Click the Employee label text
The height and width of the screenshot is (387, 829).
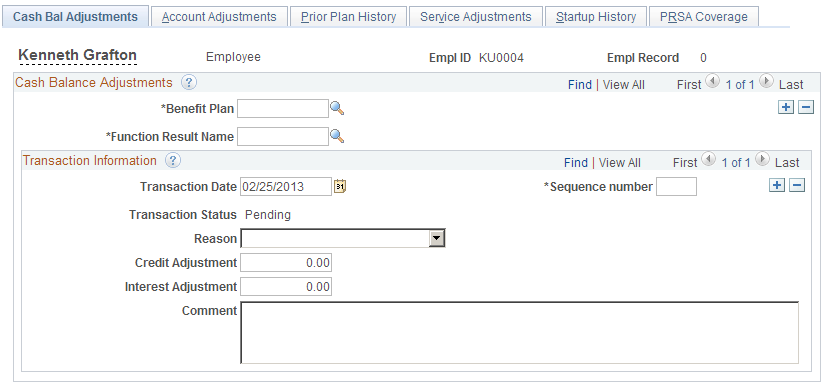pyautogui.click(x=233, y=57)
